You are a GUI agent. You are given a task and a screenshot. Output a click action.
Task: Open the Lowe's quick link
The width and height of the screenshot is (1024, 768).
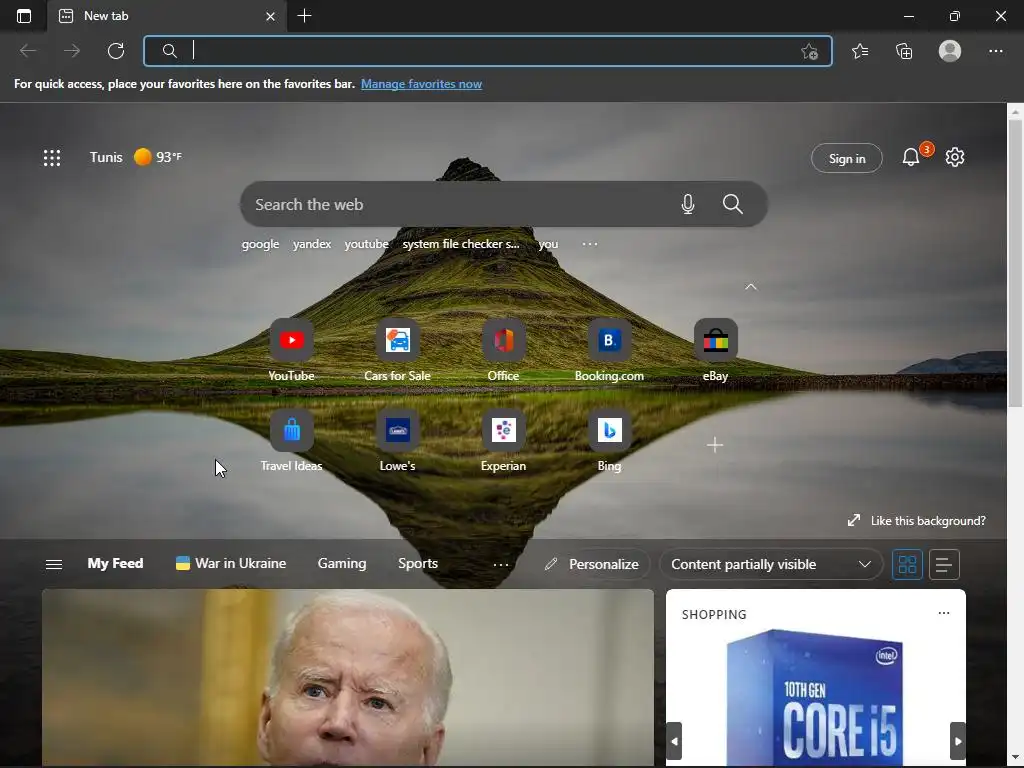397,441
